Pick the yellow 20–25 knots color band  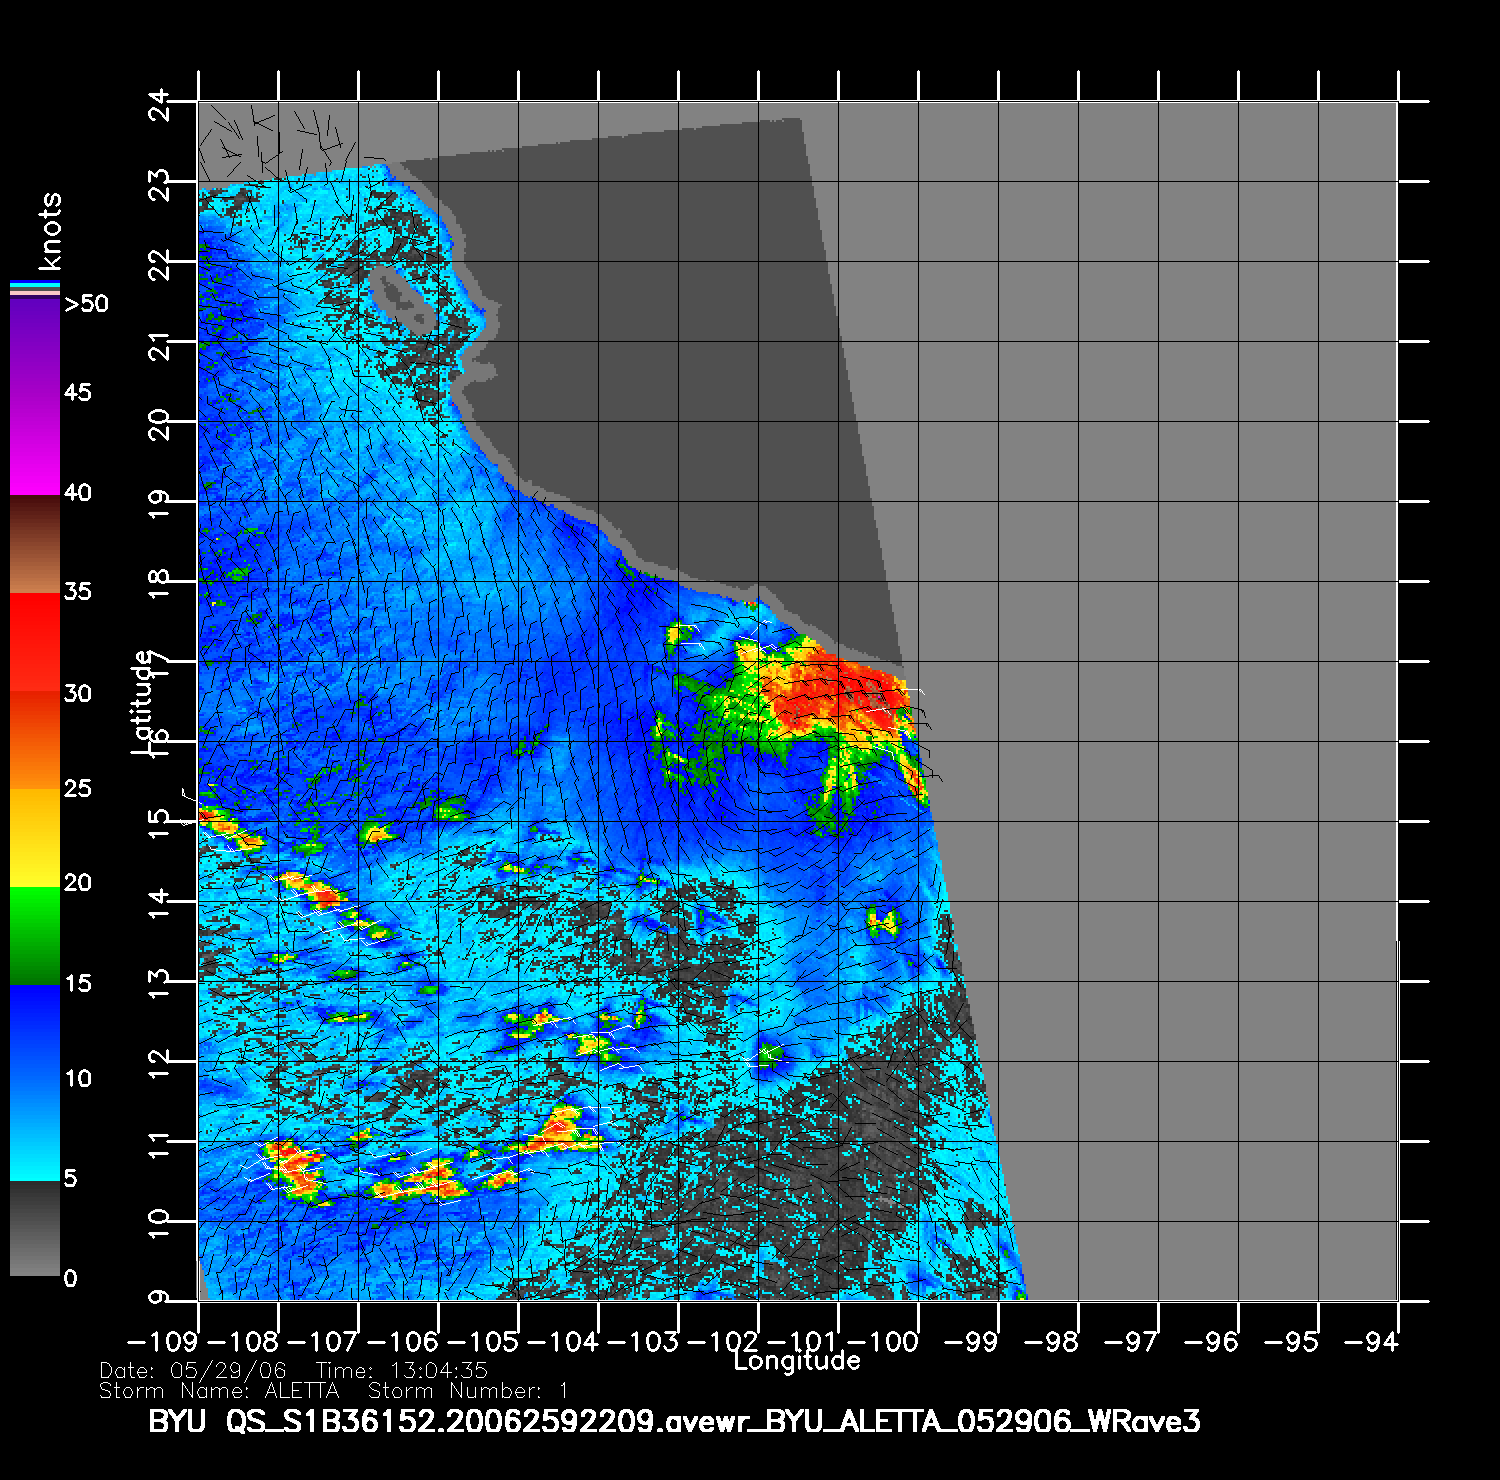click(34, 837)
